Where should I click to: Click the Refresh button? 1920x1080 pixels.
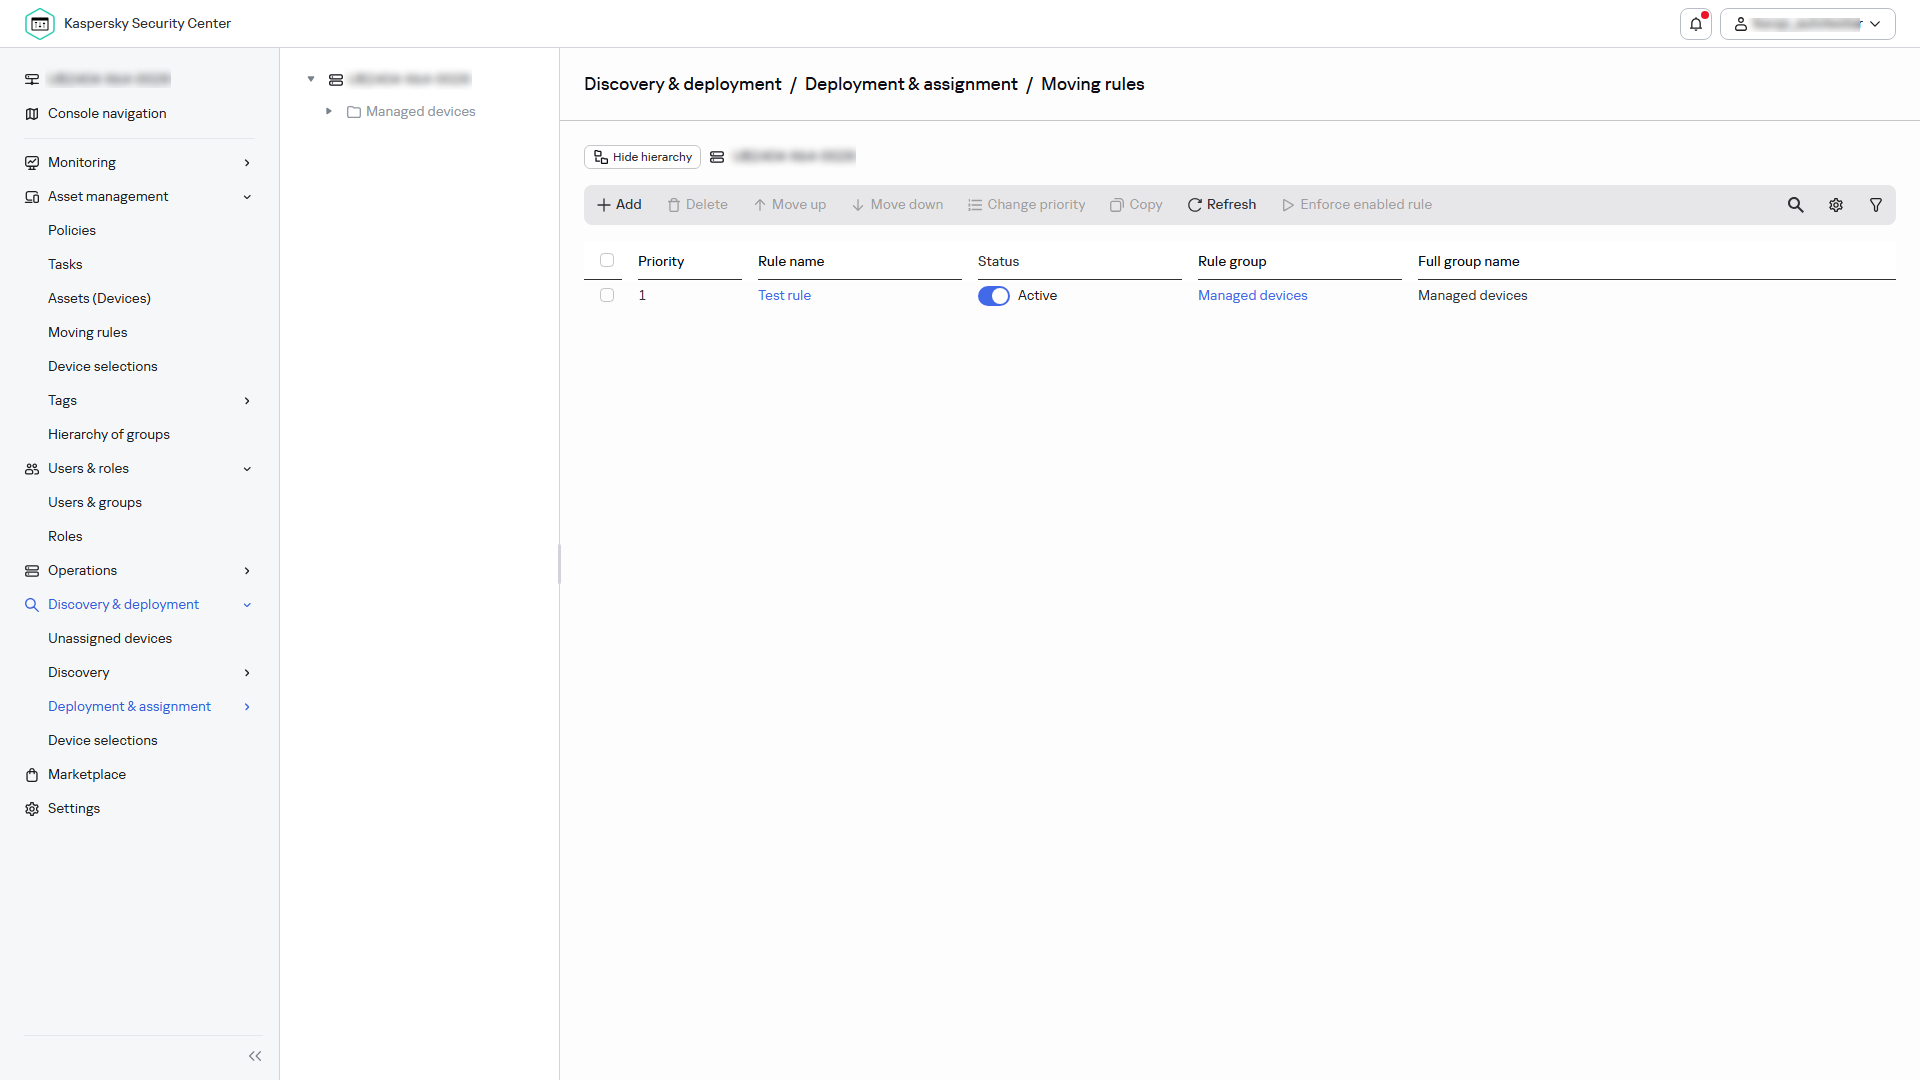coord(1221,205)
